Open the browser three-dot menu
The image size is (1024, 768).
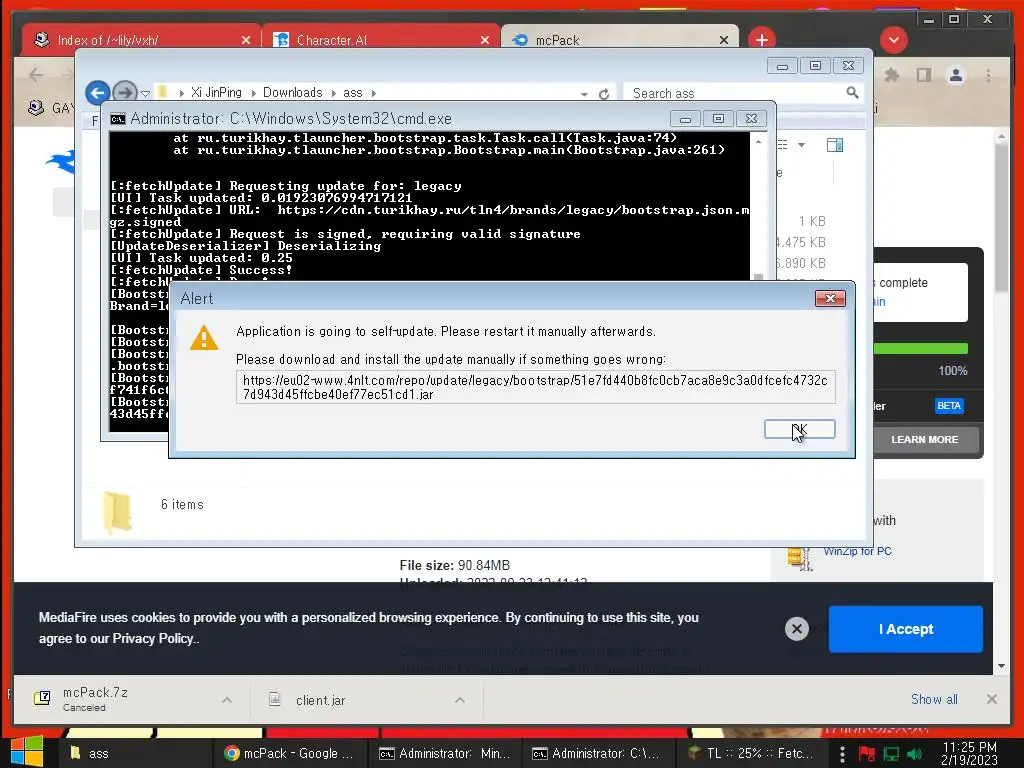988,75
